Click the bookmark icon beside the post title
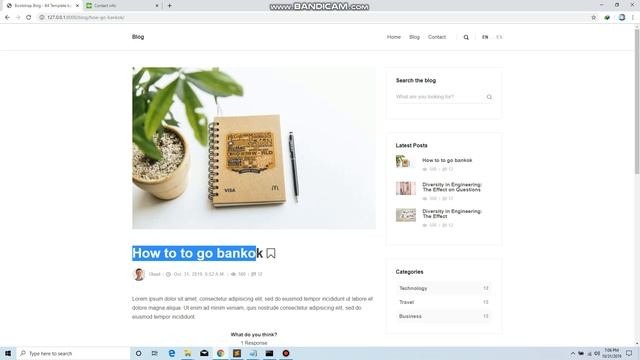This screenshot has width=640, height=360. [x=271, y=253]
